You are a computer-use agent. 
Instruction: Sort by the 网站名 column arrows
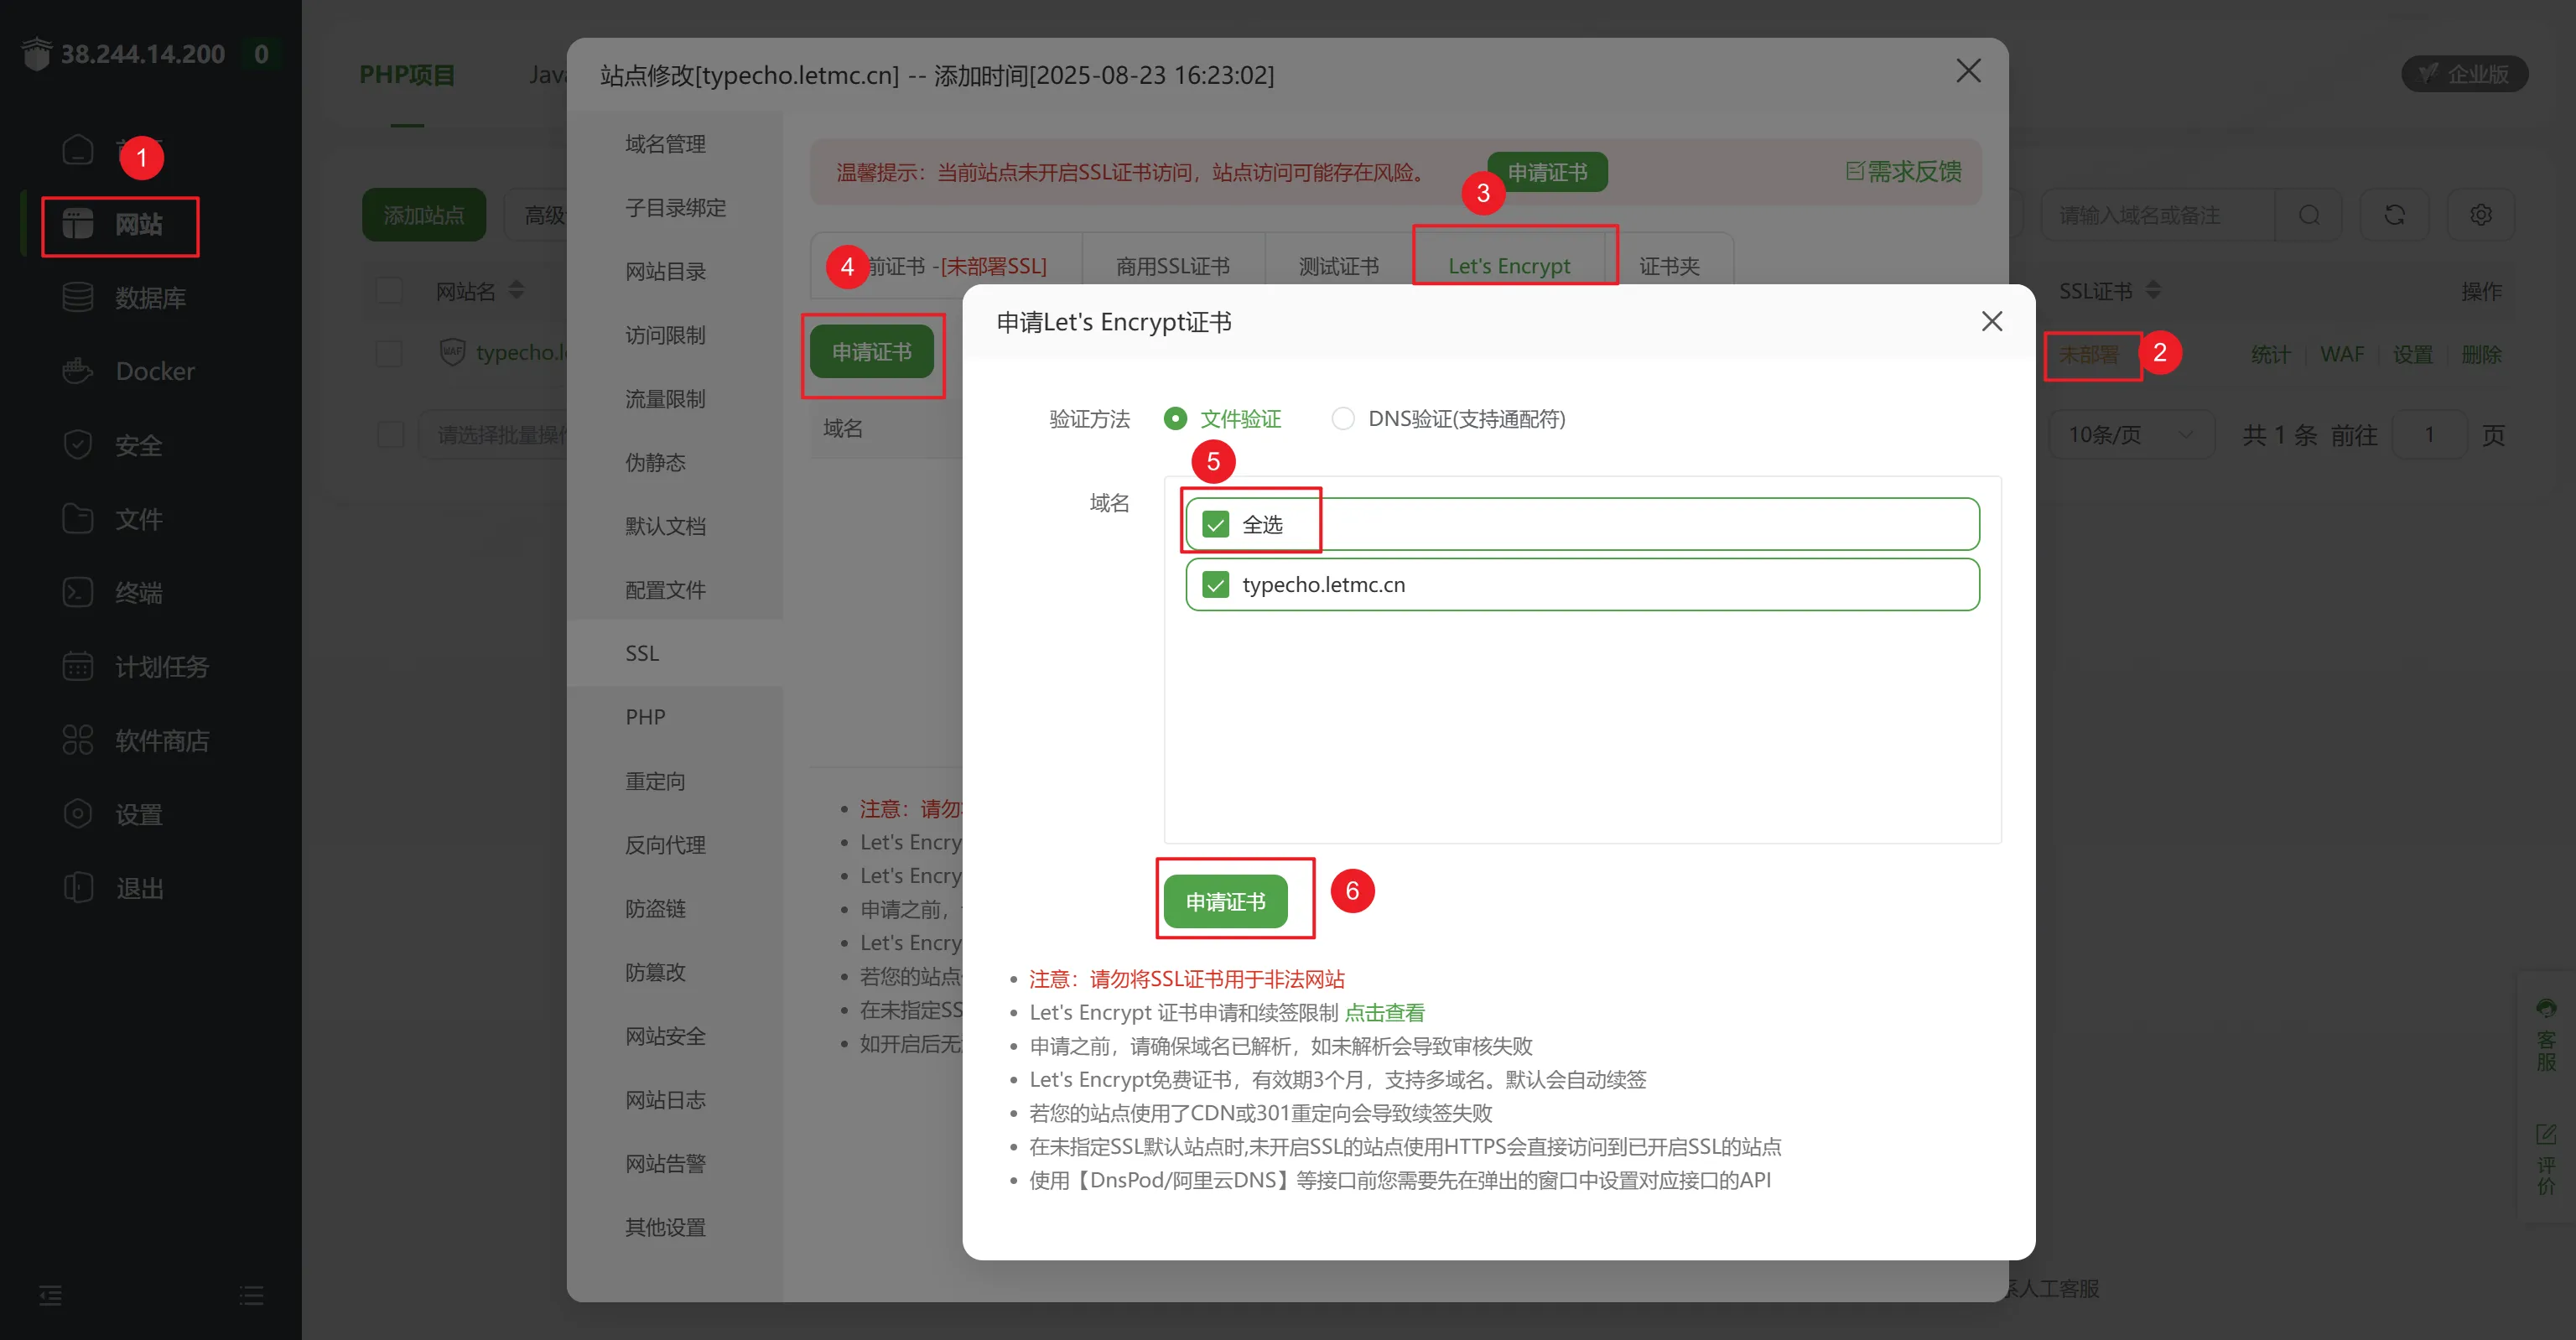click(x=516, y=291)
